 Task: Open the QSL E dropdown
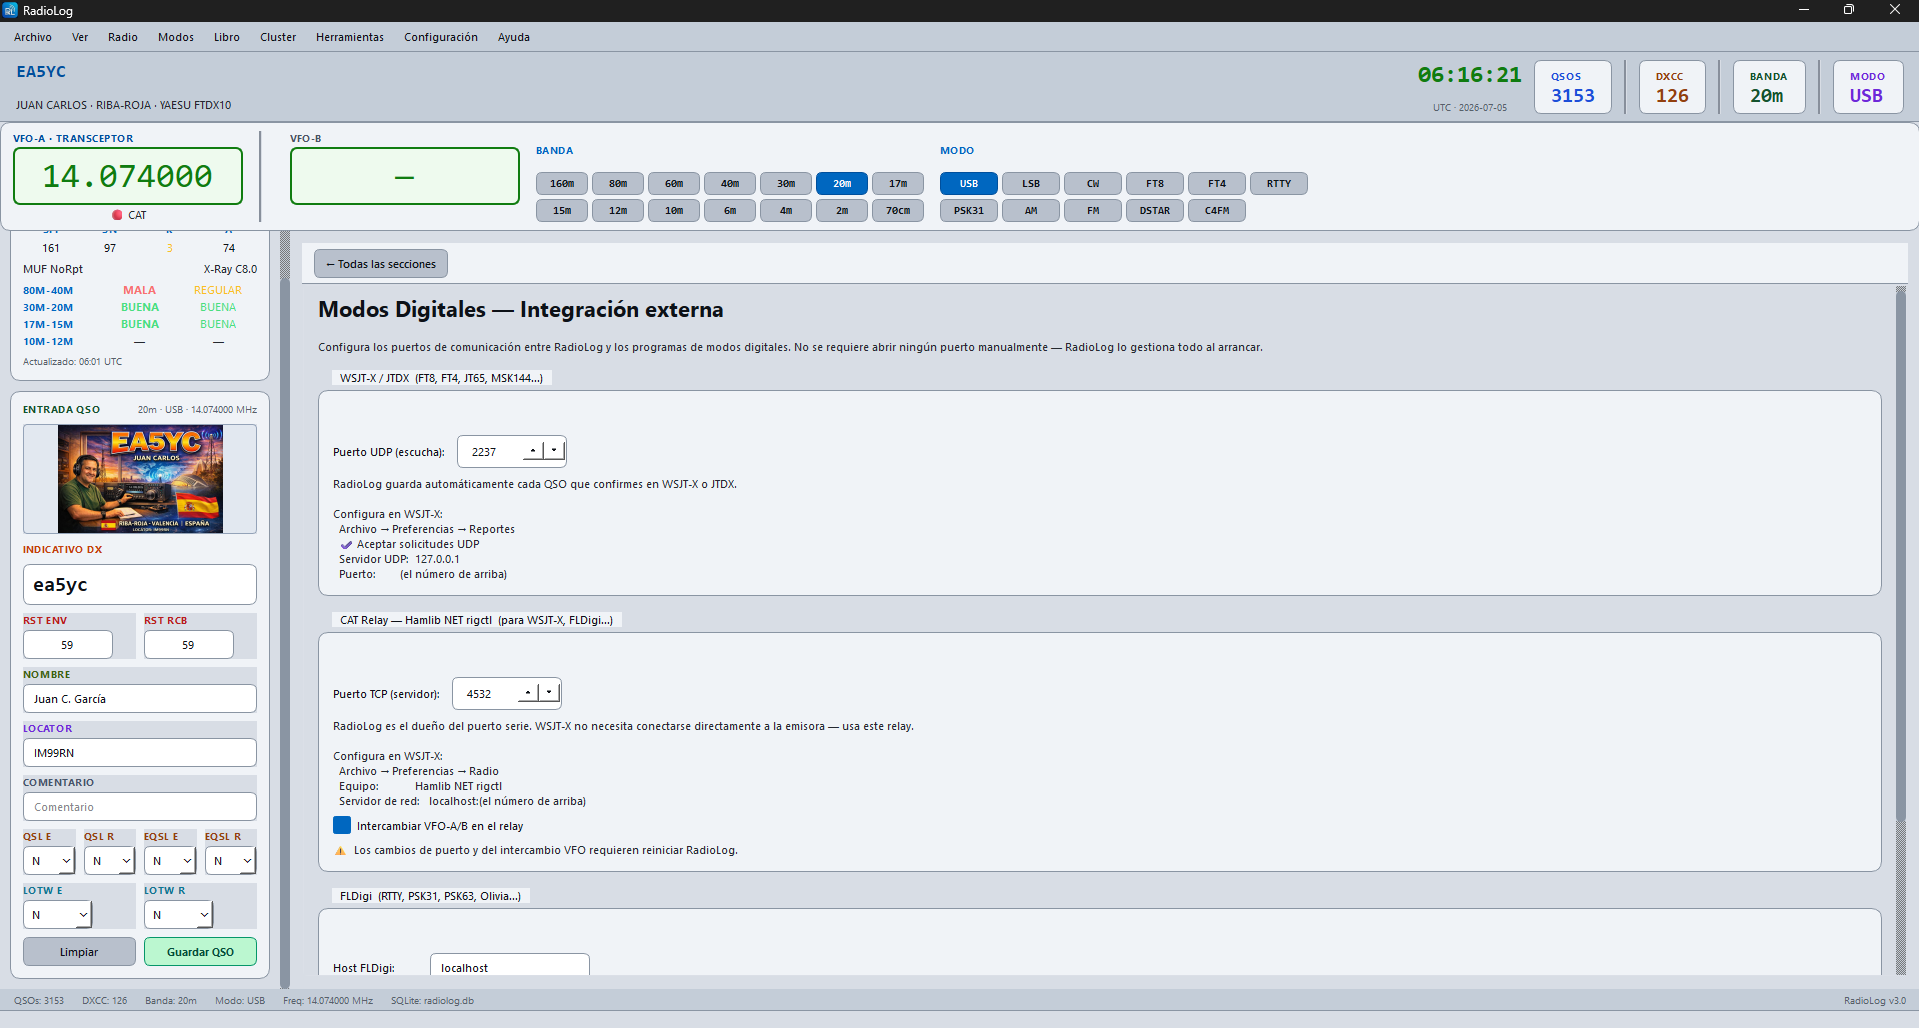coord(49,861)
